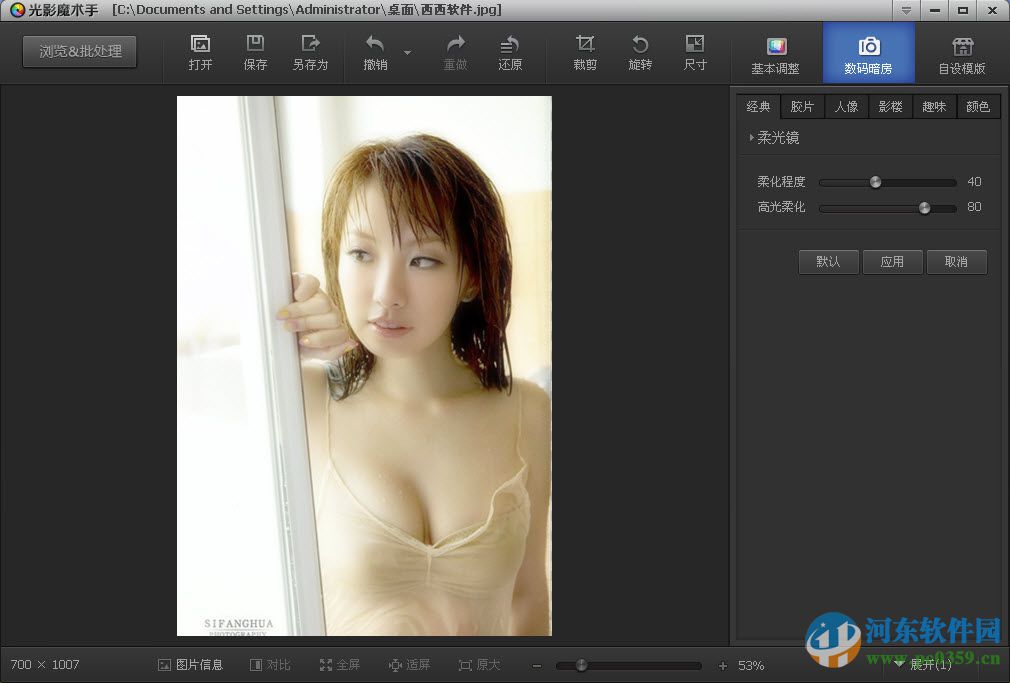
Task: Restore the image with 还原
Action: (510, 52)
